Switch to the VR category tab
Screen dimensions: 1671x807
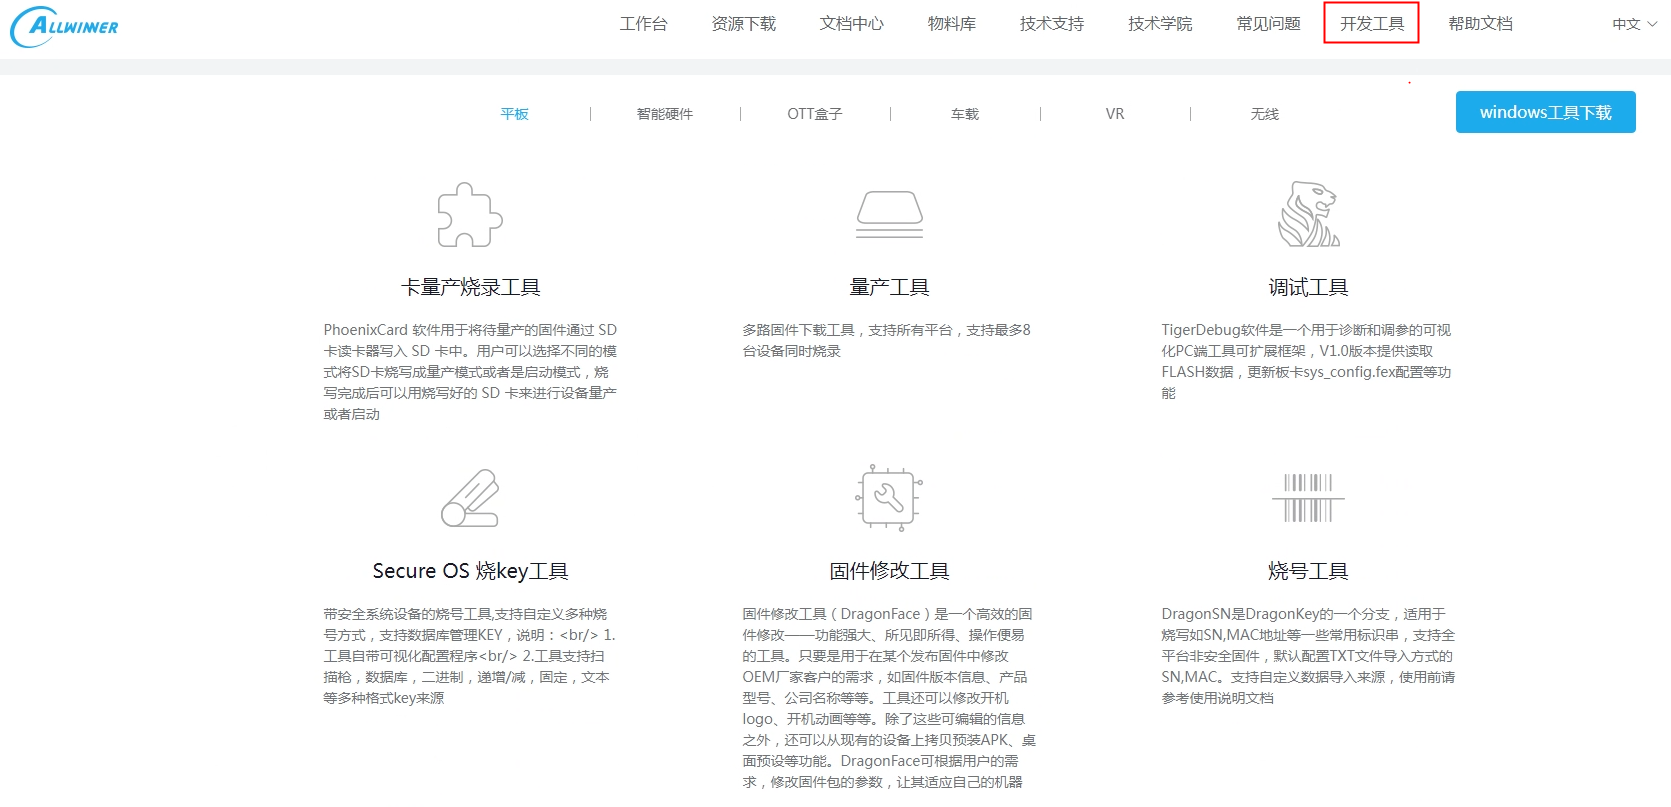[1114, 114]
